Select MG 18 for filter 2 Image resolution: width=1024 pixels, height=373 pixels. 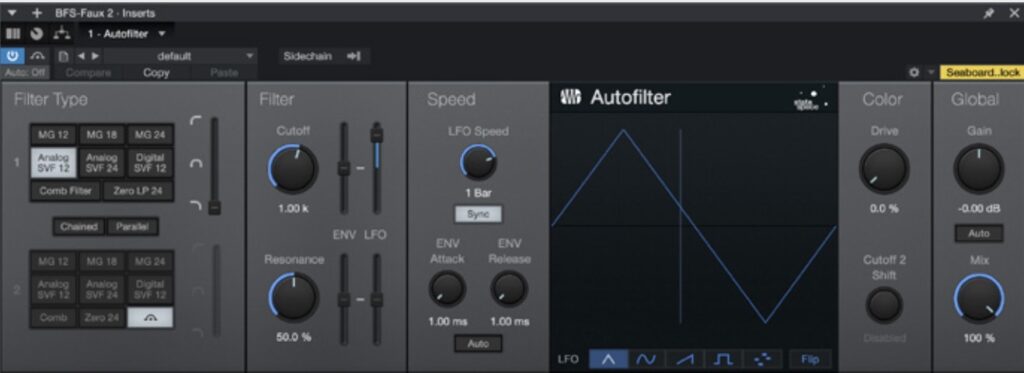tap(102, 262)
